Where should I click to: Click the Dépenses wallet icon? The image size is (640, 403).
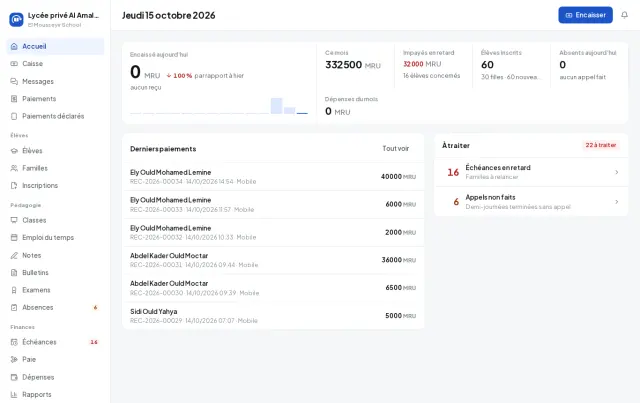(14, 377)
